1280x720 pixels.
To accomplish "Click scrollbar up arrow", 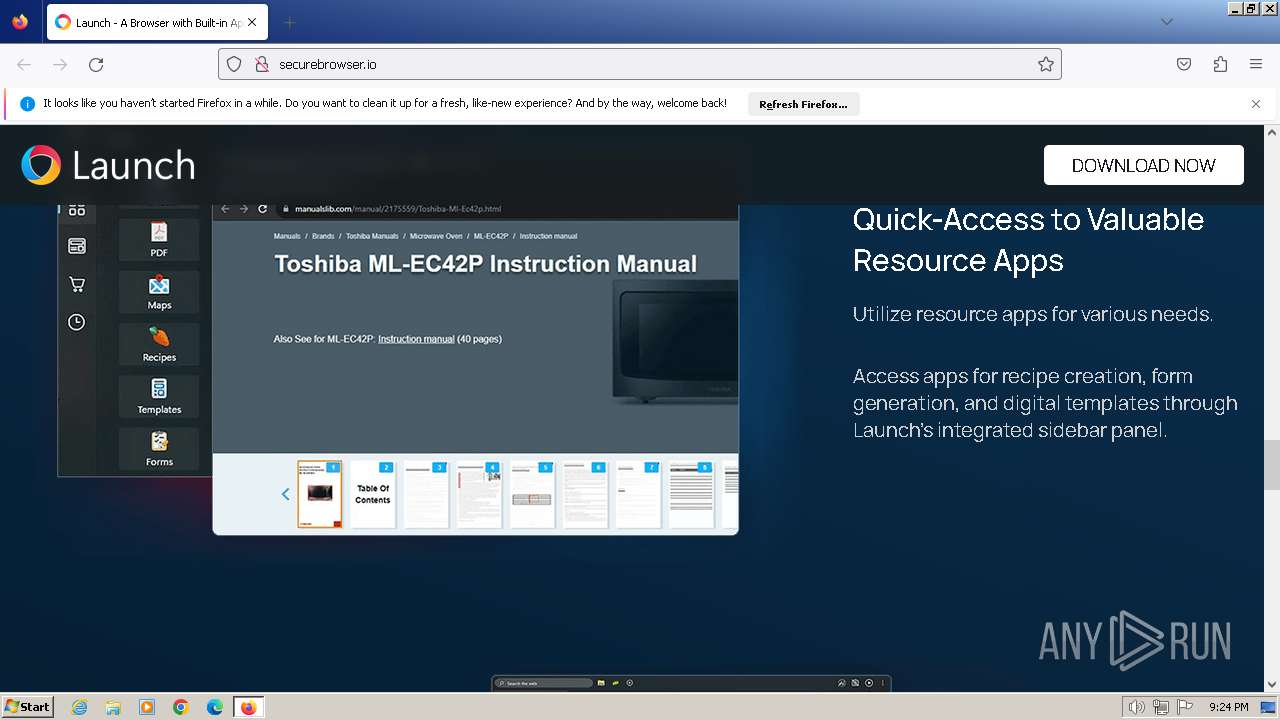I will (x=1272, y=131).
